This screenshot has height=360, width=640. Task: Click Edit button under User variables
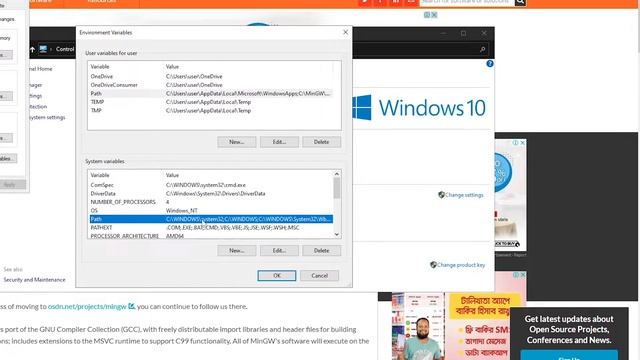(279, 142)
